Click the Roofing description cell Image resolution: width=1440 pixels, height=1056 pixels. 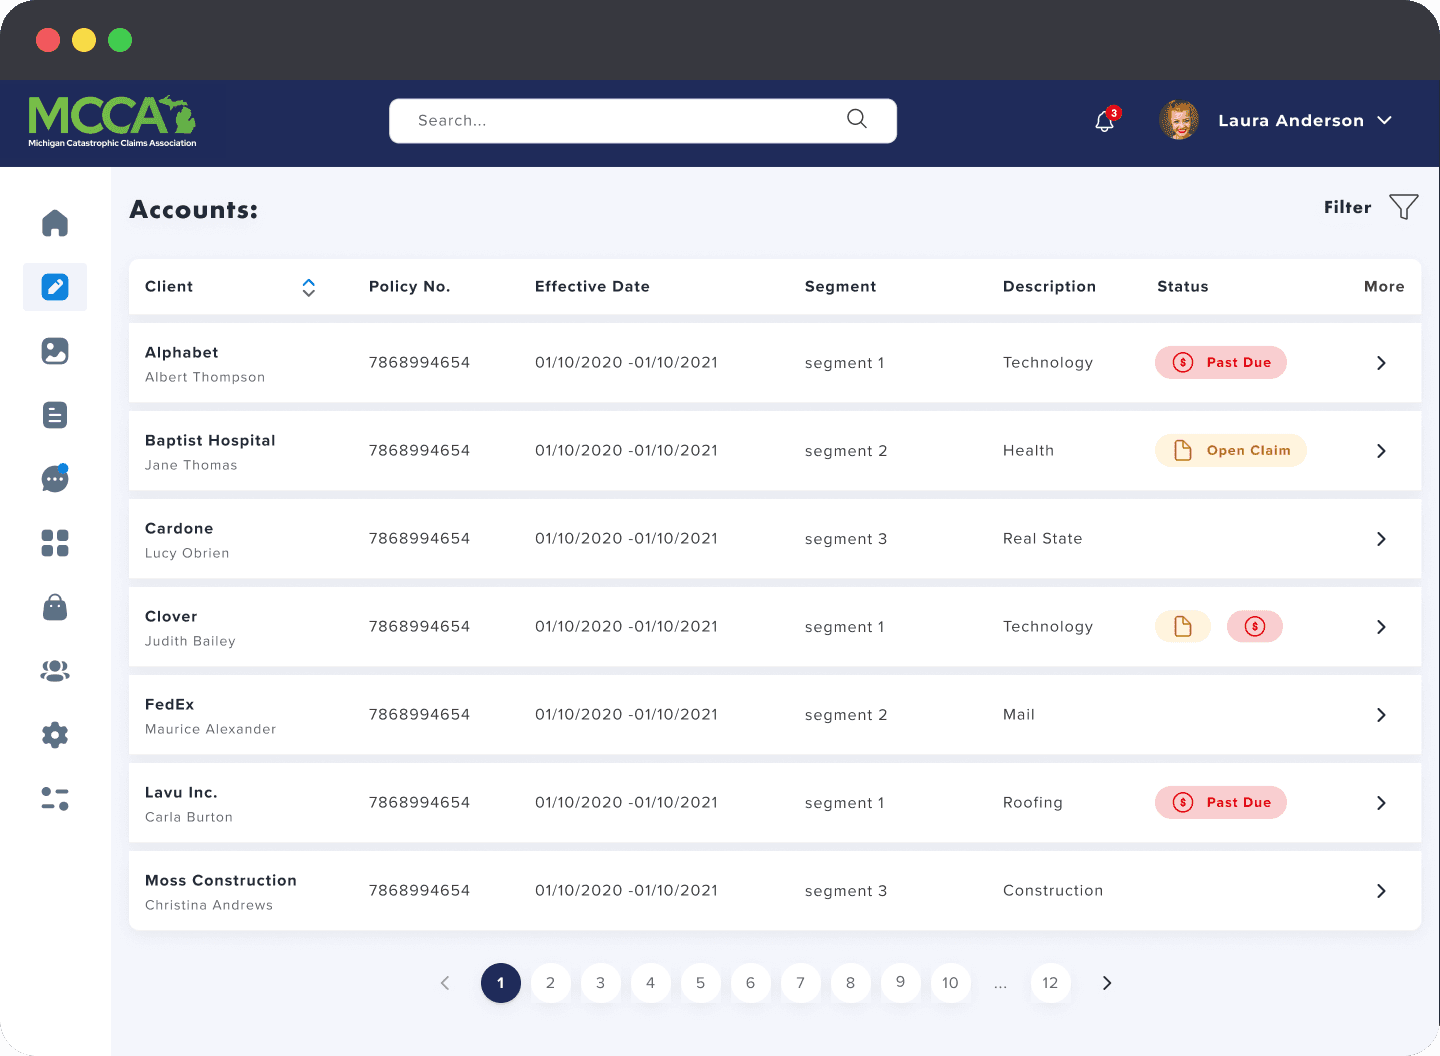click(x=1033, y=803)
